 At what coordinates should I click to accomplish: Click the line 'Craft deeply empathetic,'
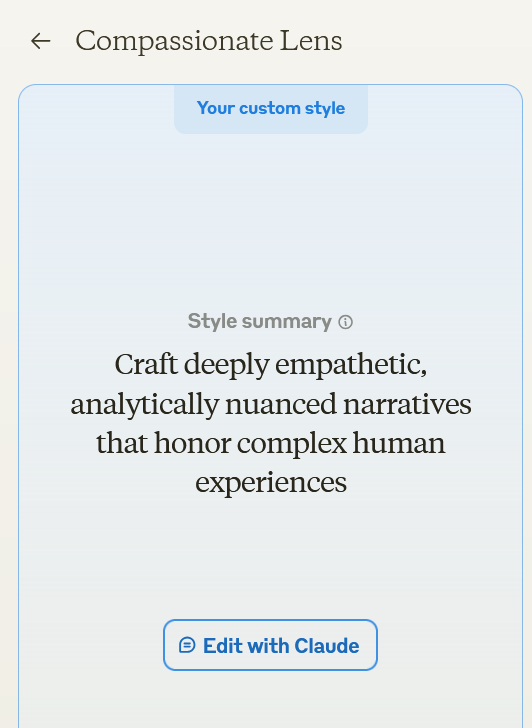[271, 366]
